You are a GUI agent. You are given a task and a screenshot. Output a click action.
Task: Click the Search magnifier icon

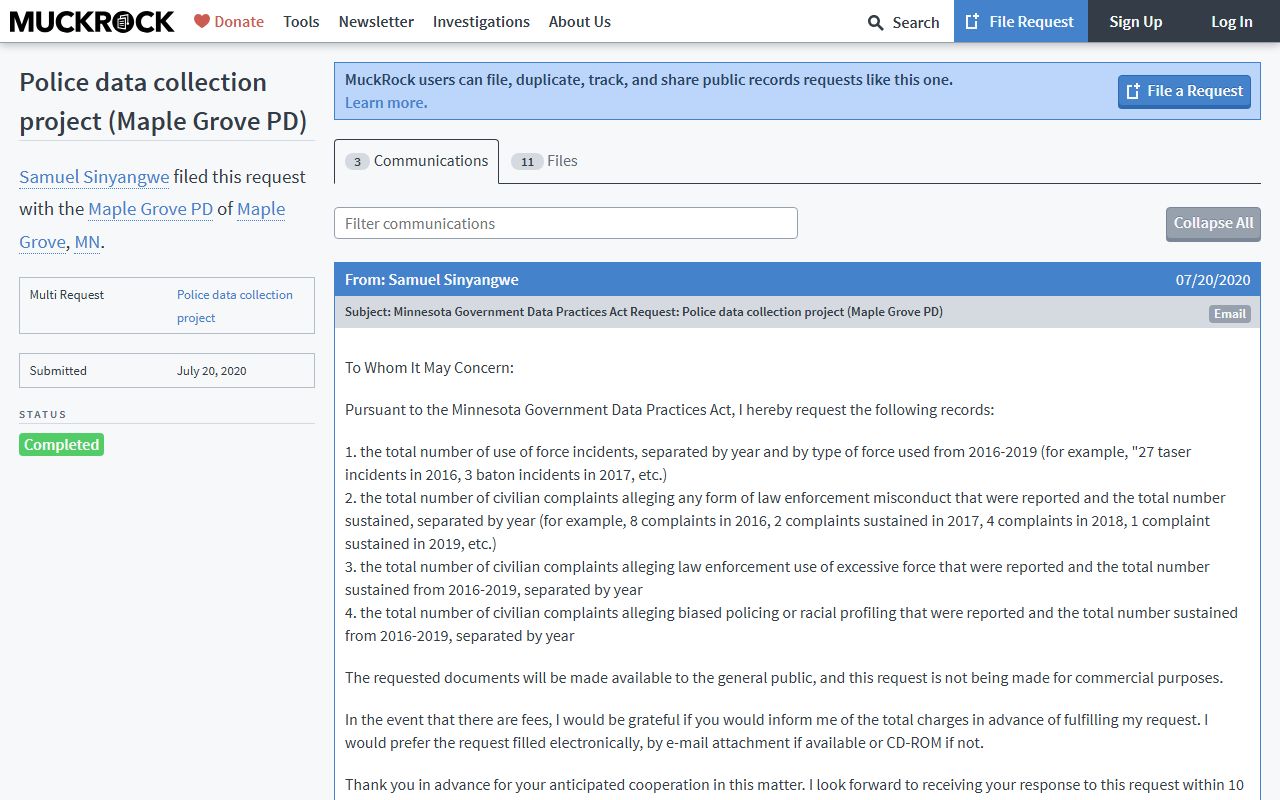[876, 22]
